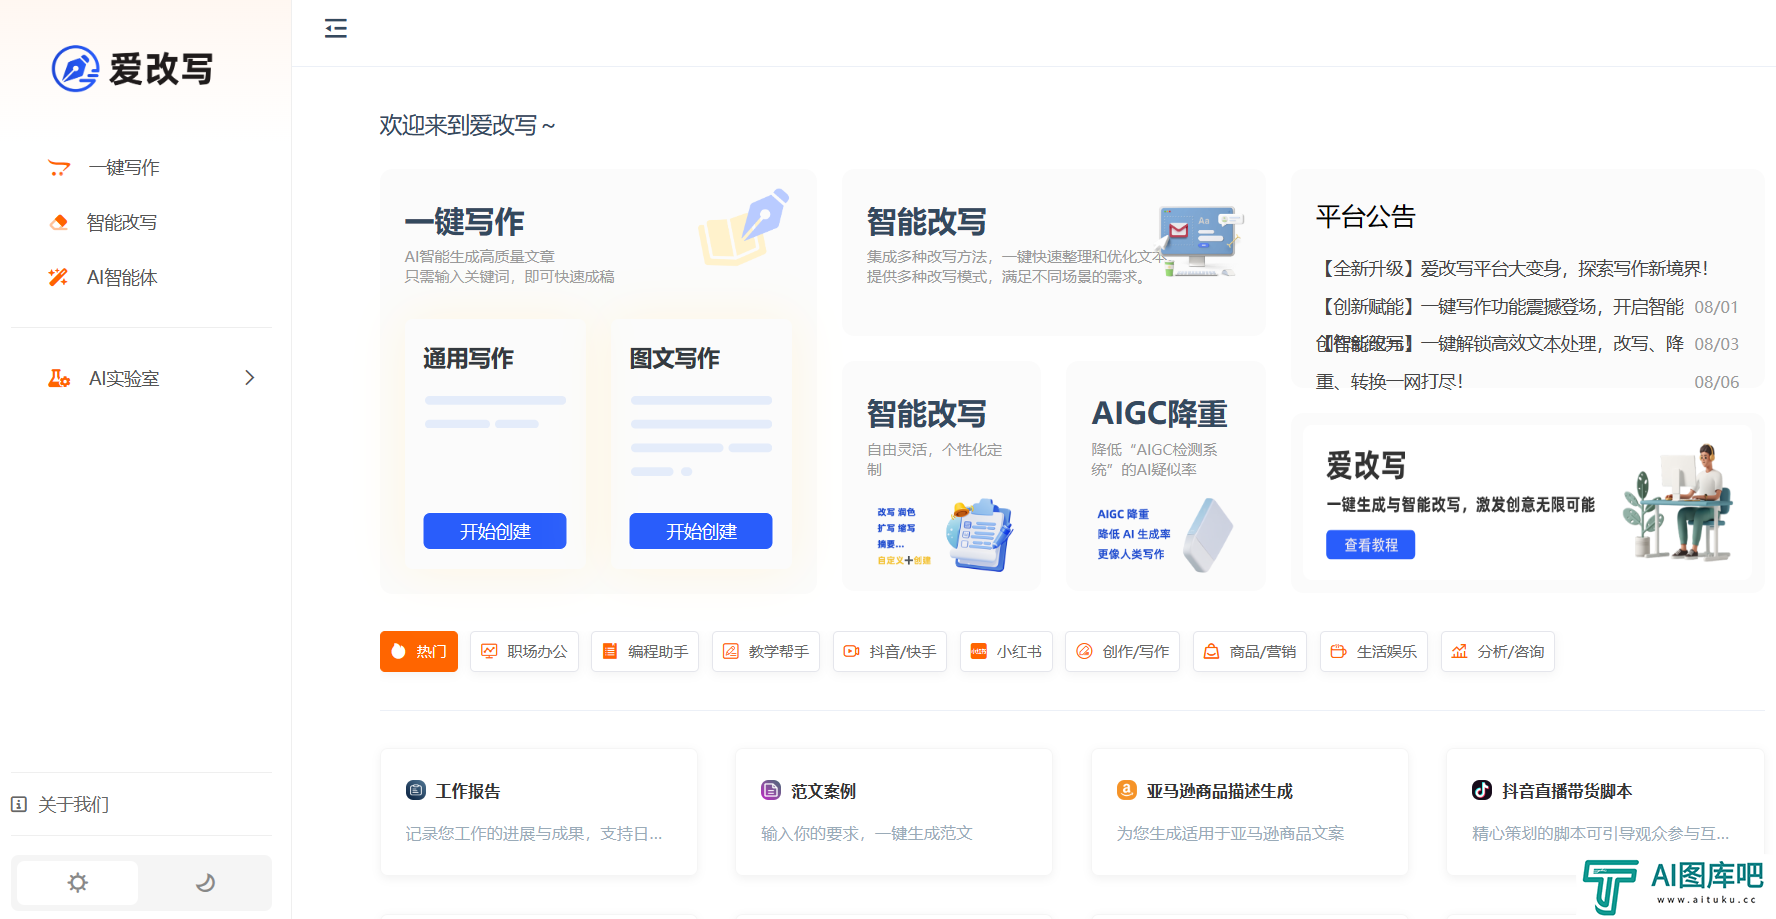Select the 分析/咨询 category tab
The image size is (1776, 919).
[1498, 651]
